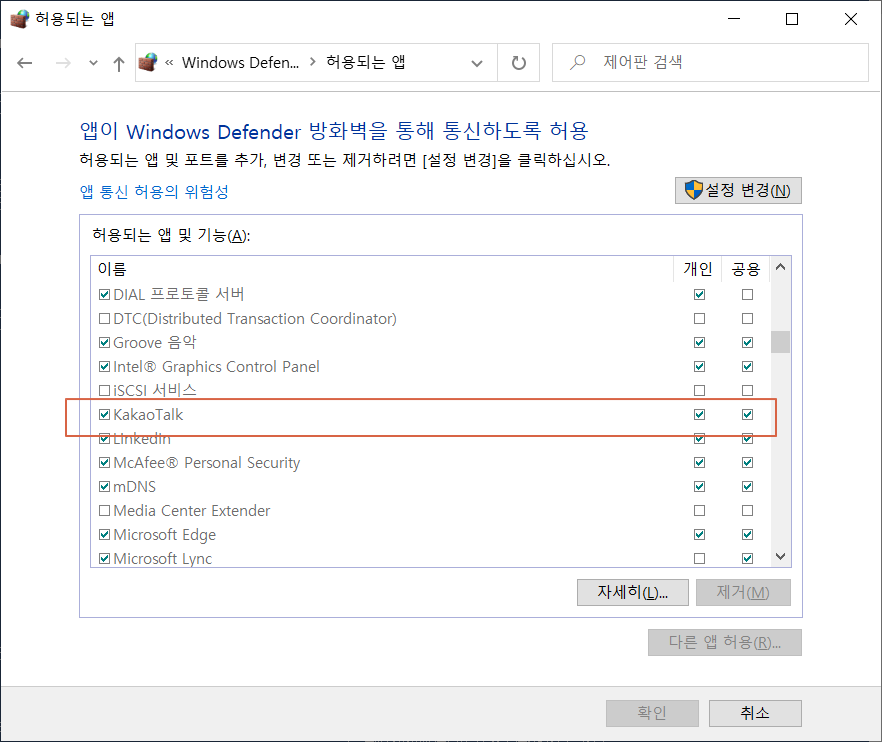Click the forward navigation arrow

point(63,63)
